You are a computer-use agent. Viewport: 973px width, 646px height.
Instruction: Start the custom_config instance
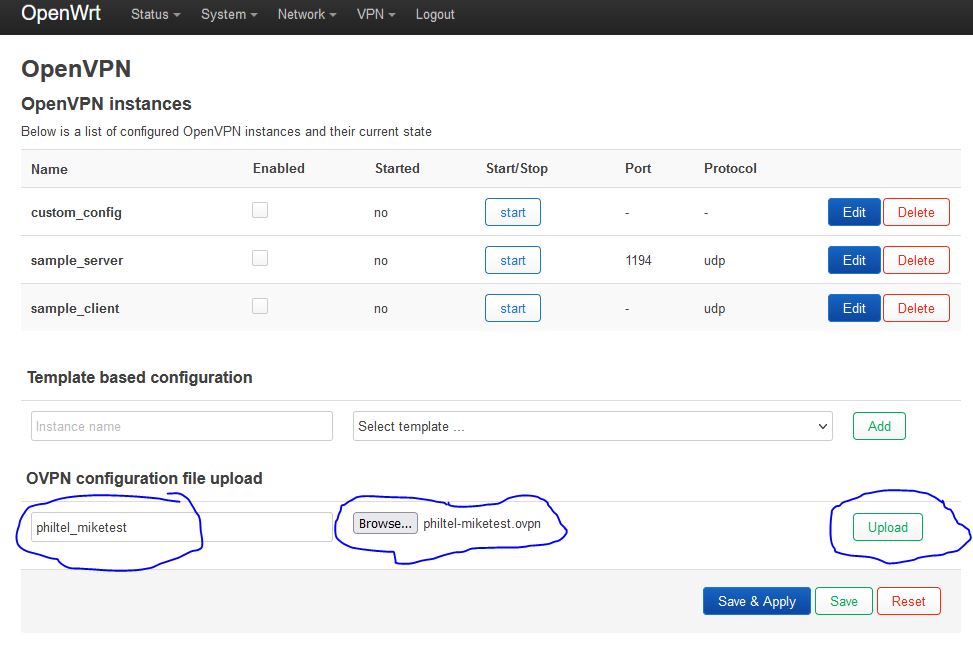pyautogui.click(x=513, y=212)
